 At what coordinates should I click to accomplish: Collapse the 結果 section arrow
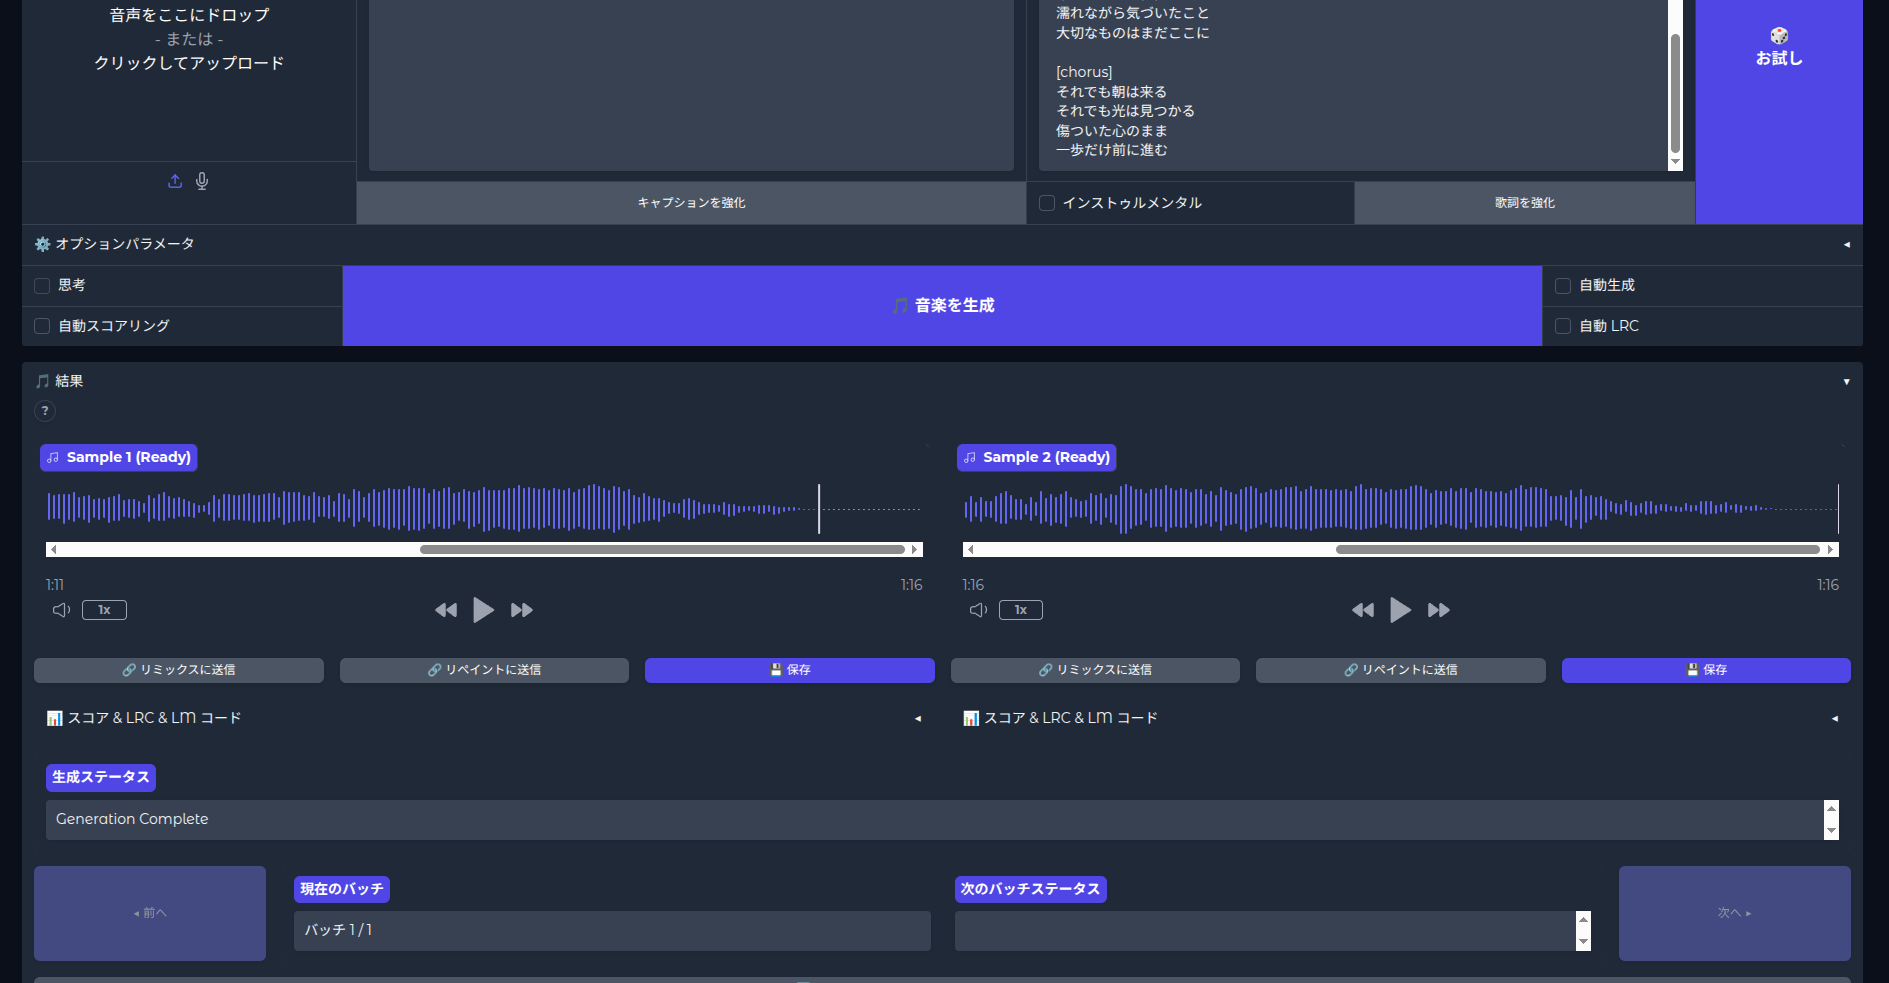pos(1846,382)
